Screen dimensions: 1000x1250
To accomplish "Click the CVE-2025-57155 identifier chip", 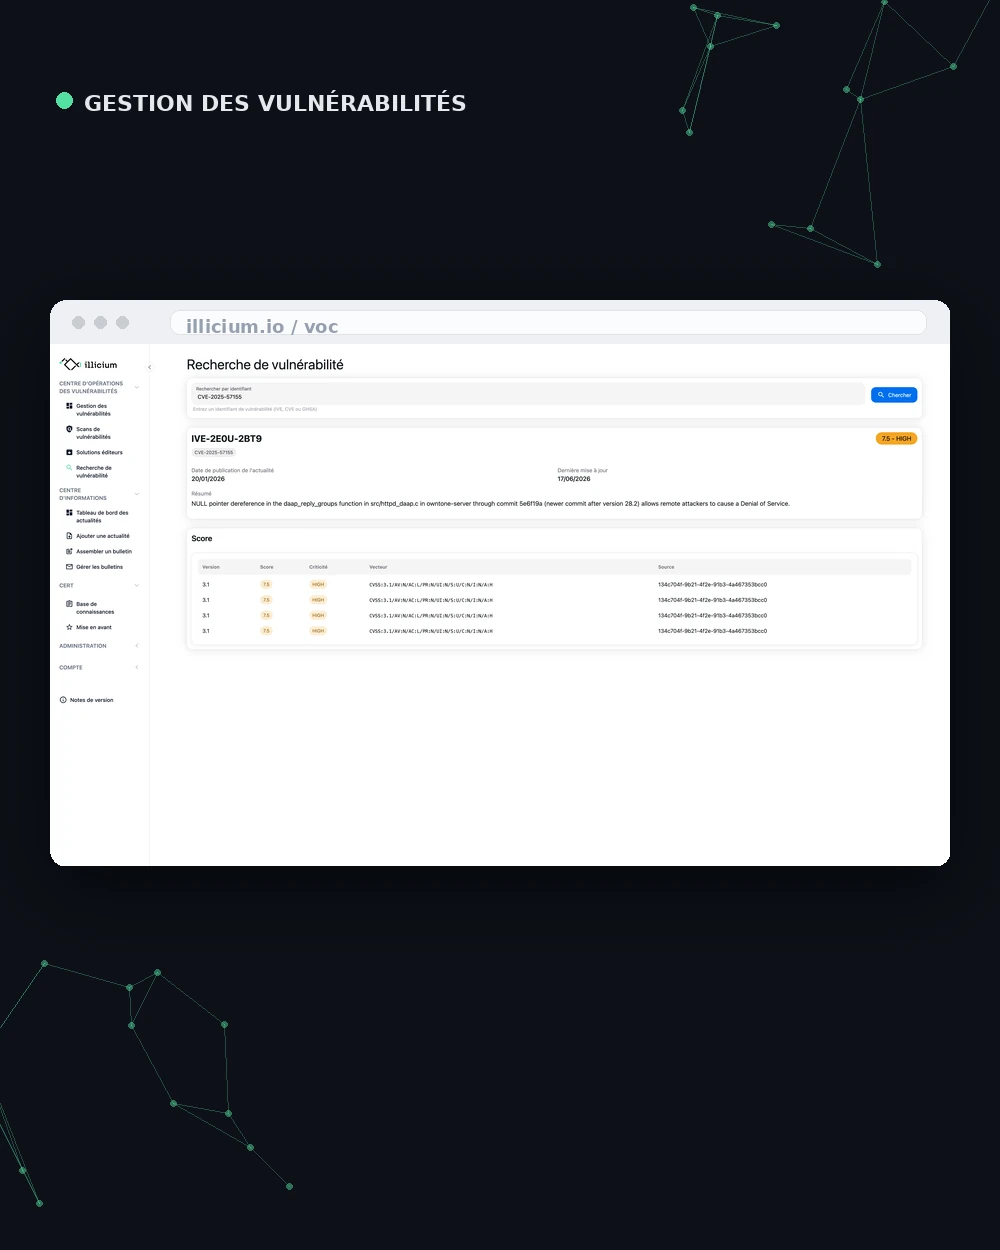I will point(214,452).
